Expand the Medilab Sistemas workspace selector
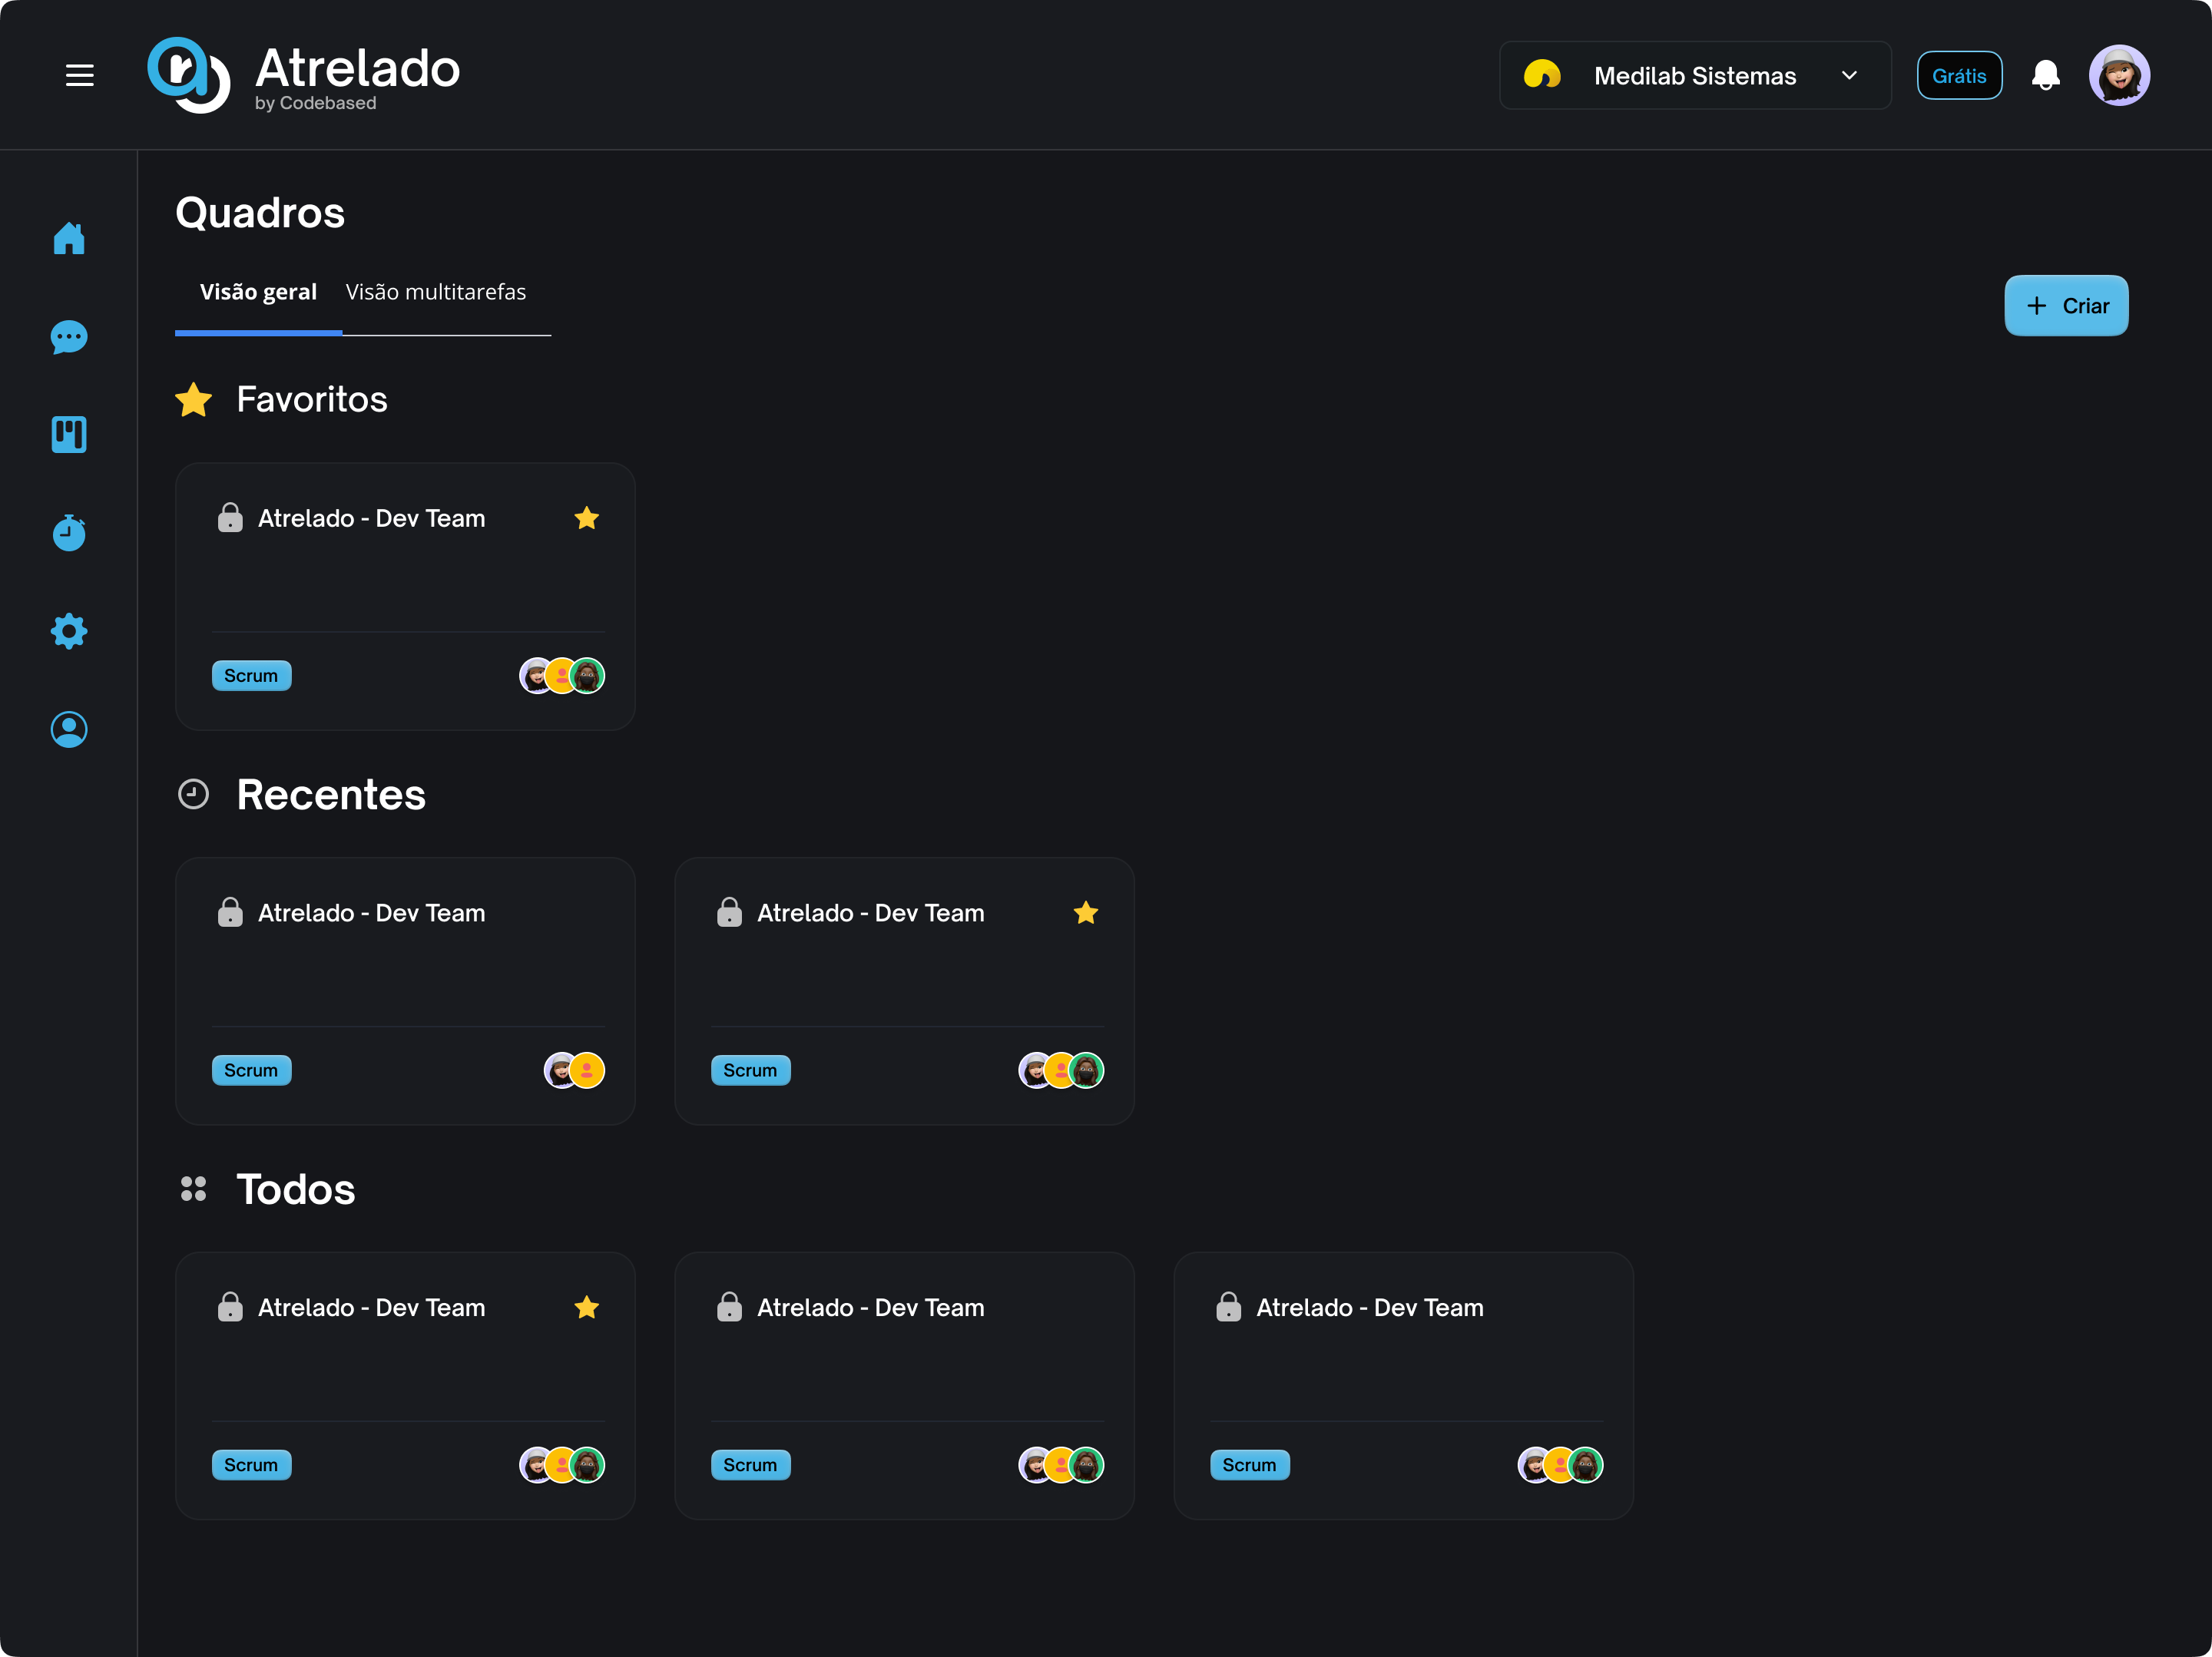This screenshot has height=1657, width=2212. pyautogui.click(x=1694, y=74)
